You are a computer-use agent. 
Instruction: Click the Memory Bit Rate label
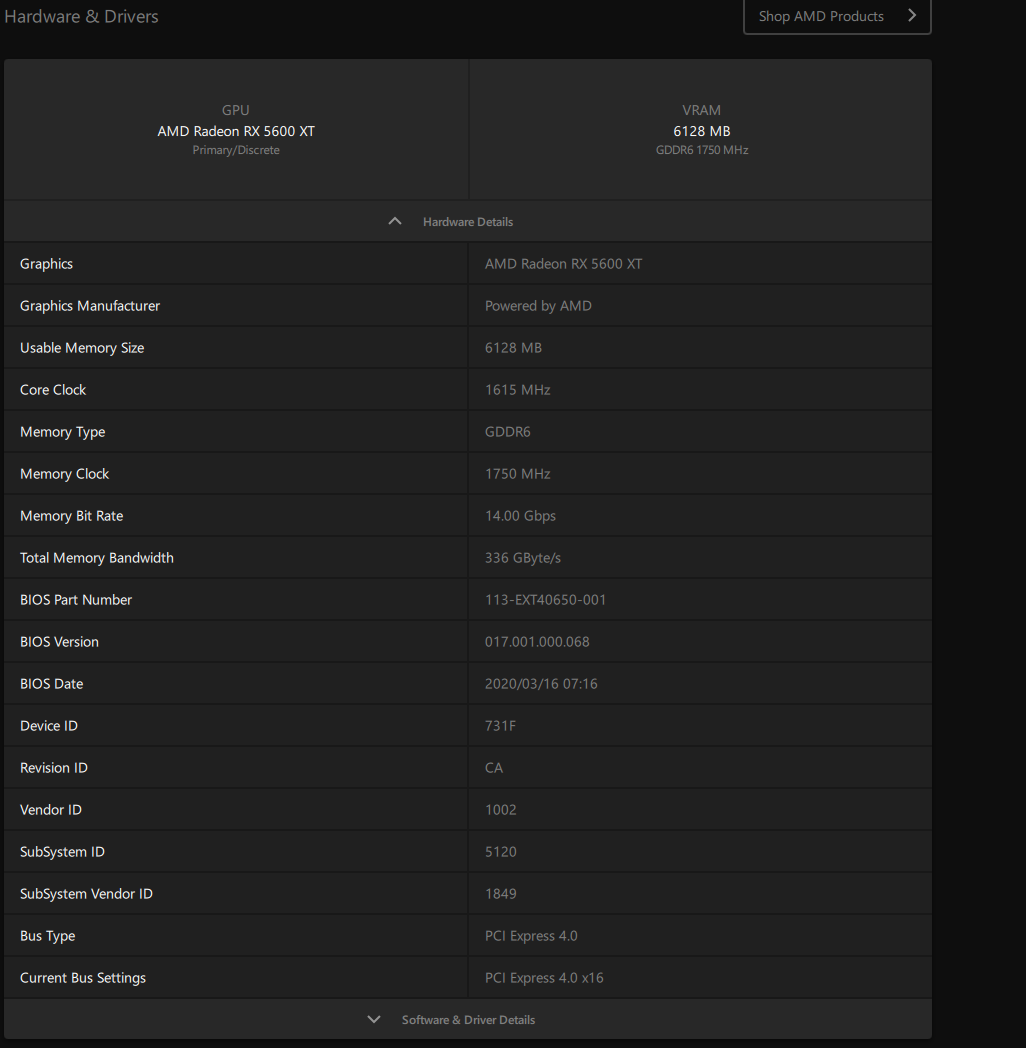pyautogui.click(x=72, y=516)
